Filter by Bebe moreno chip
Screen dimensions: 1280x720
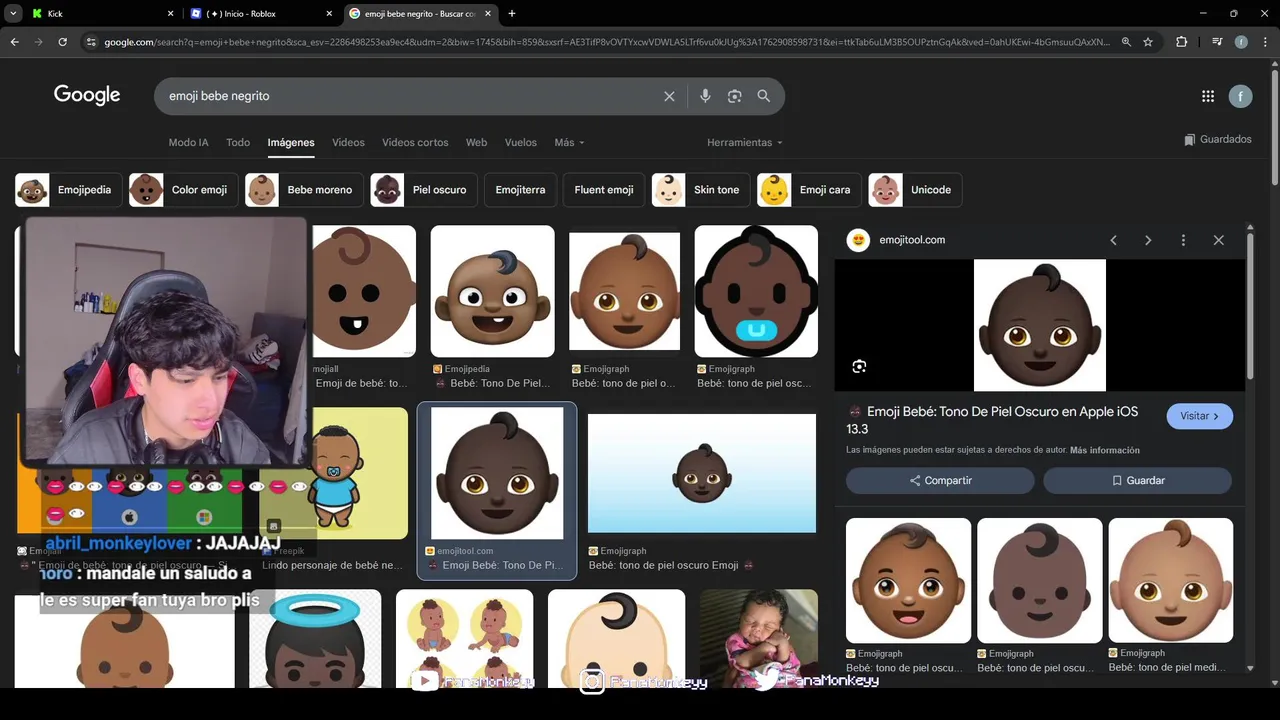click(x=304, y=190)
